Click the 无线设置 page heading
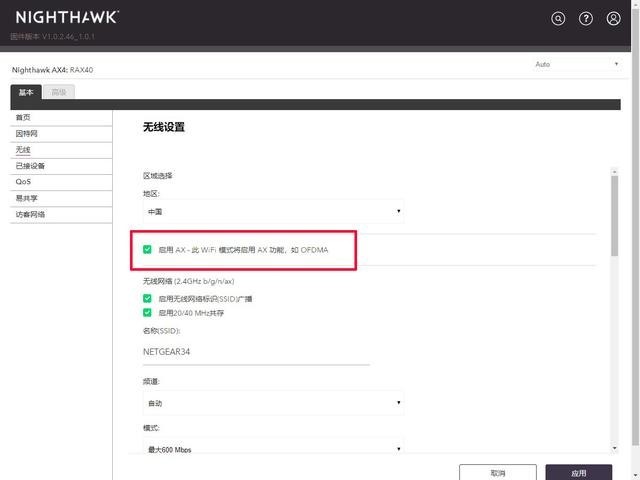Viewport: 640px width, 480px height. coord(164,127)
